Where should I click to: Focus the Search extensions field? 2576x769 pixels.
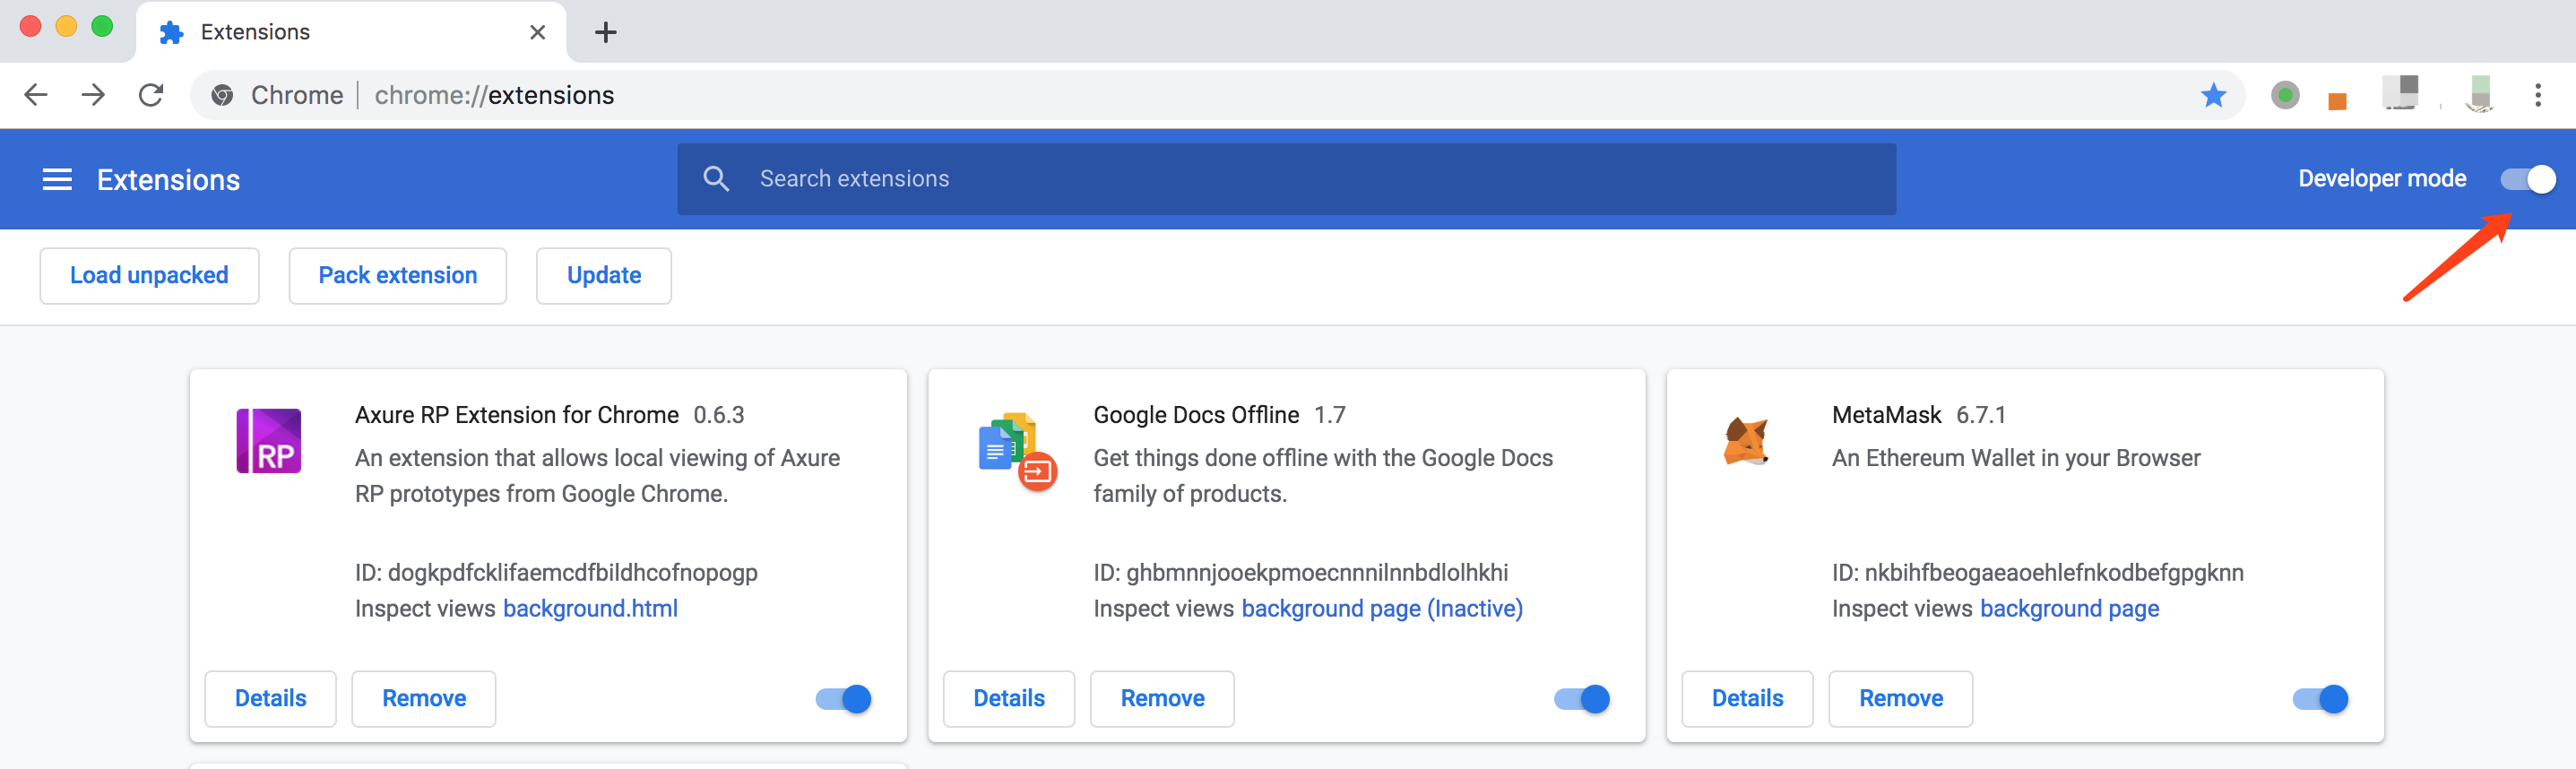tap(1286, 179)
